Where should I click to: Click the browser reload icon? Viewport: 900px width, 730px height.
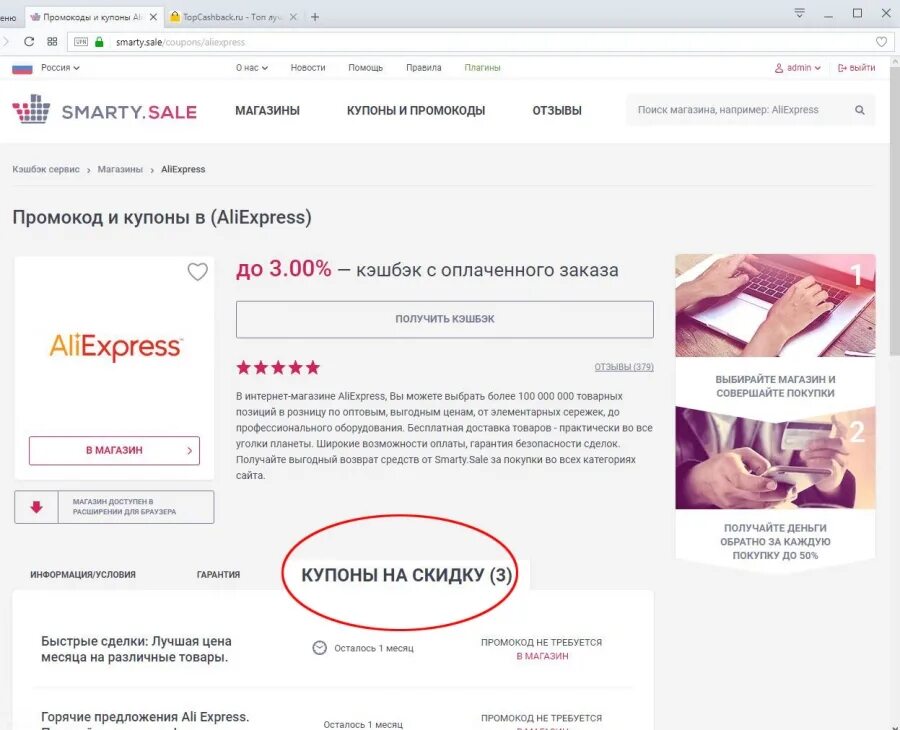(29, 41)
